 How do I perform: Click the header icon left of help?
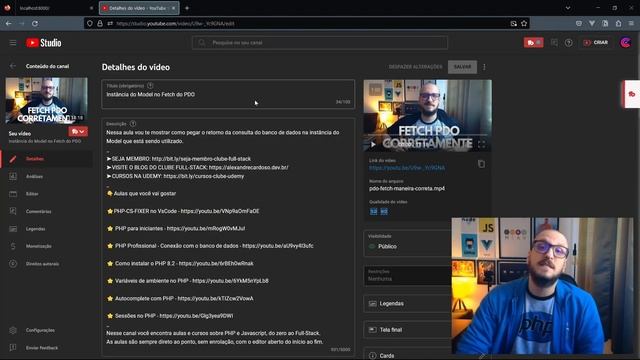[554, 42]
